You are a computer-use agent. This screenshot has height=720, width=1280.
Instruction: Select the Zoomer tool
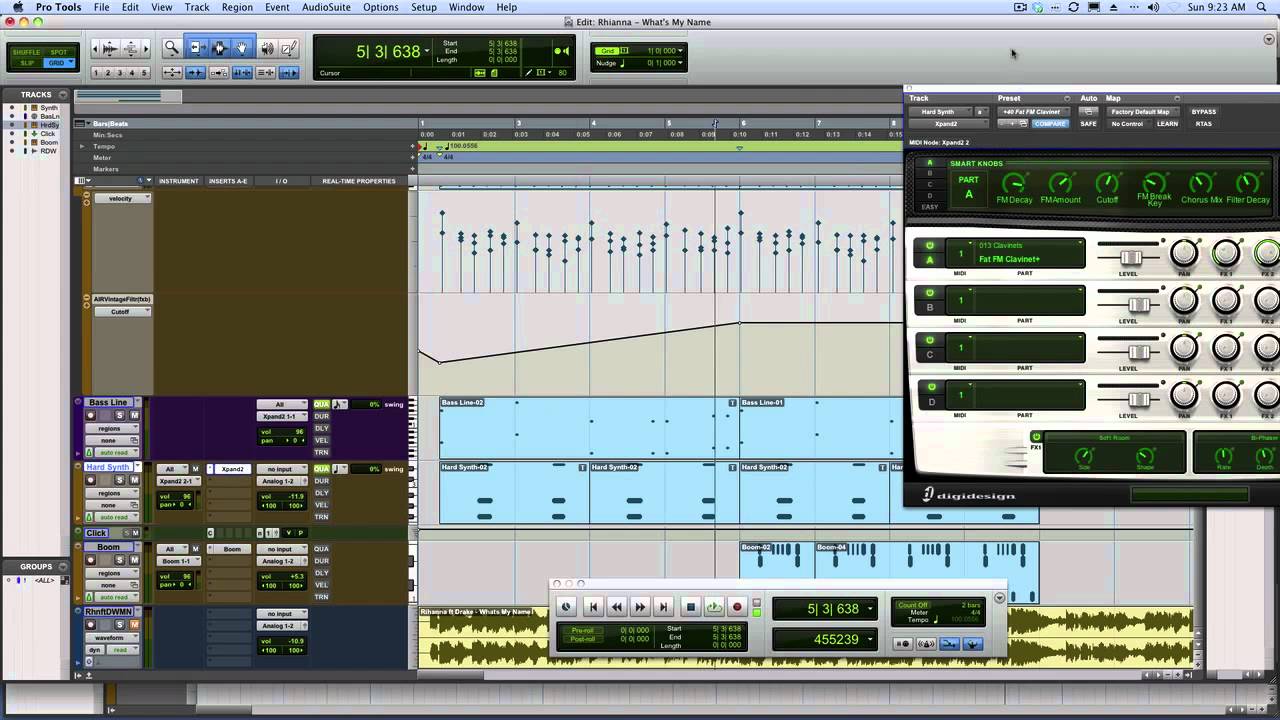coord(171,48)
